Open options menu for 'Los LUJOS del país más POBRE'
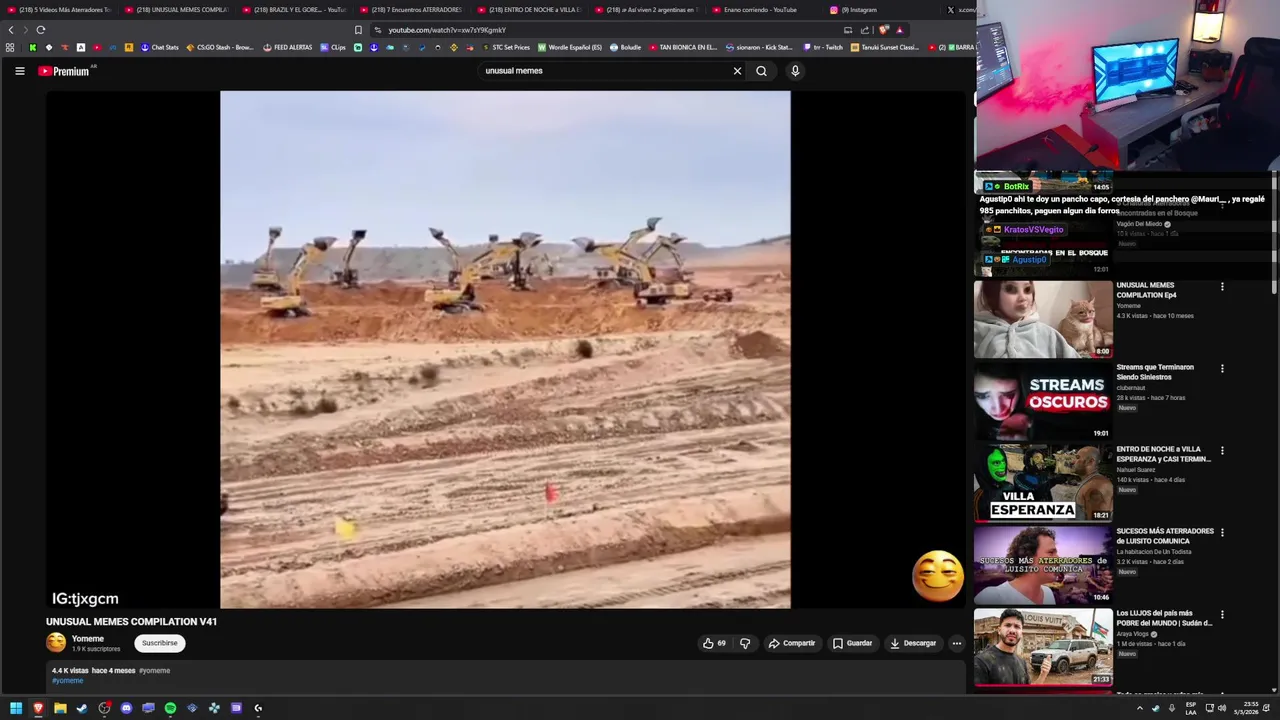The height and width of the screenshot is (720, 1280). coord(1222,615)
